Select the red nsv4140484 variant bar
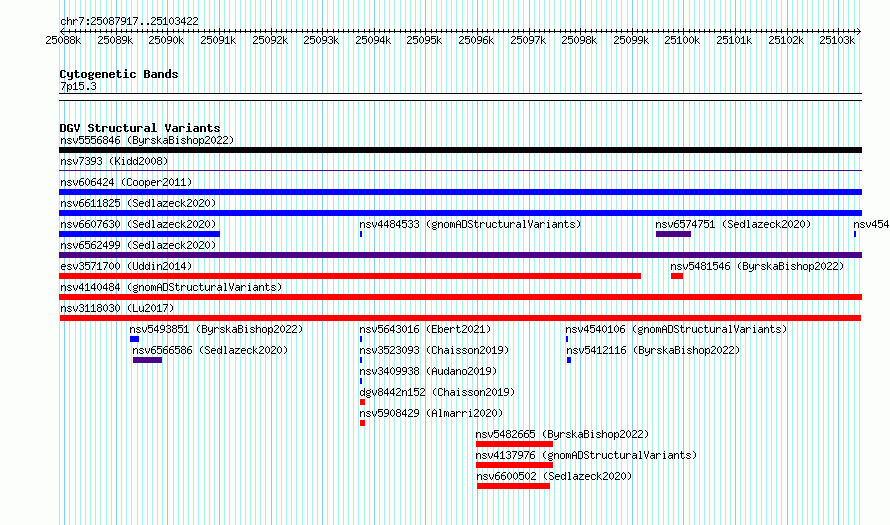The width and height of the screenshot is (890, 525). [460, 297]
